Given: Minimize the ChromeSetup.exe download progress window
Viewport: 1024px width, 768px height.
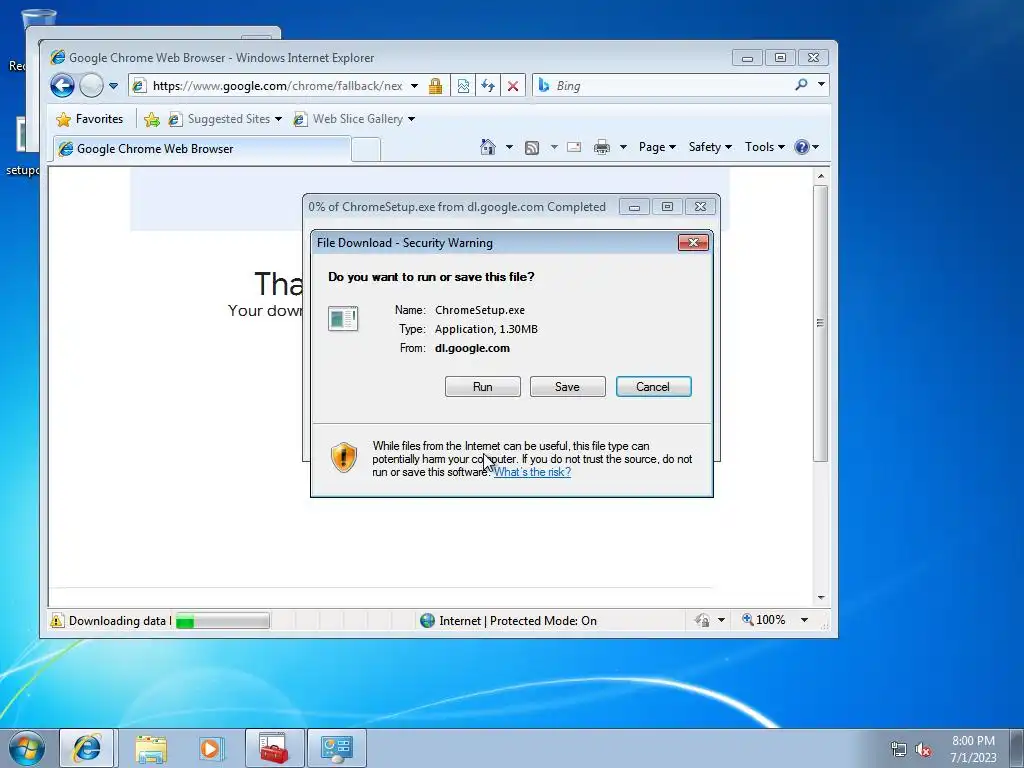Looking at the screenshot, I should [x=633, y=207].
